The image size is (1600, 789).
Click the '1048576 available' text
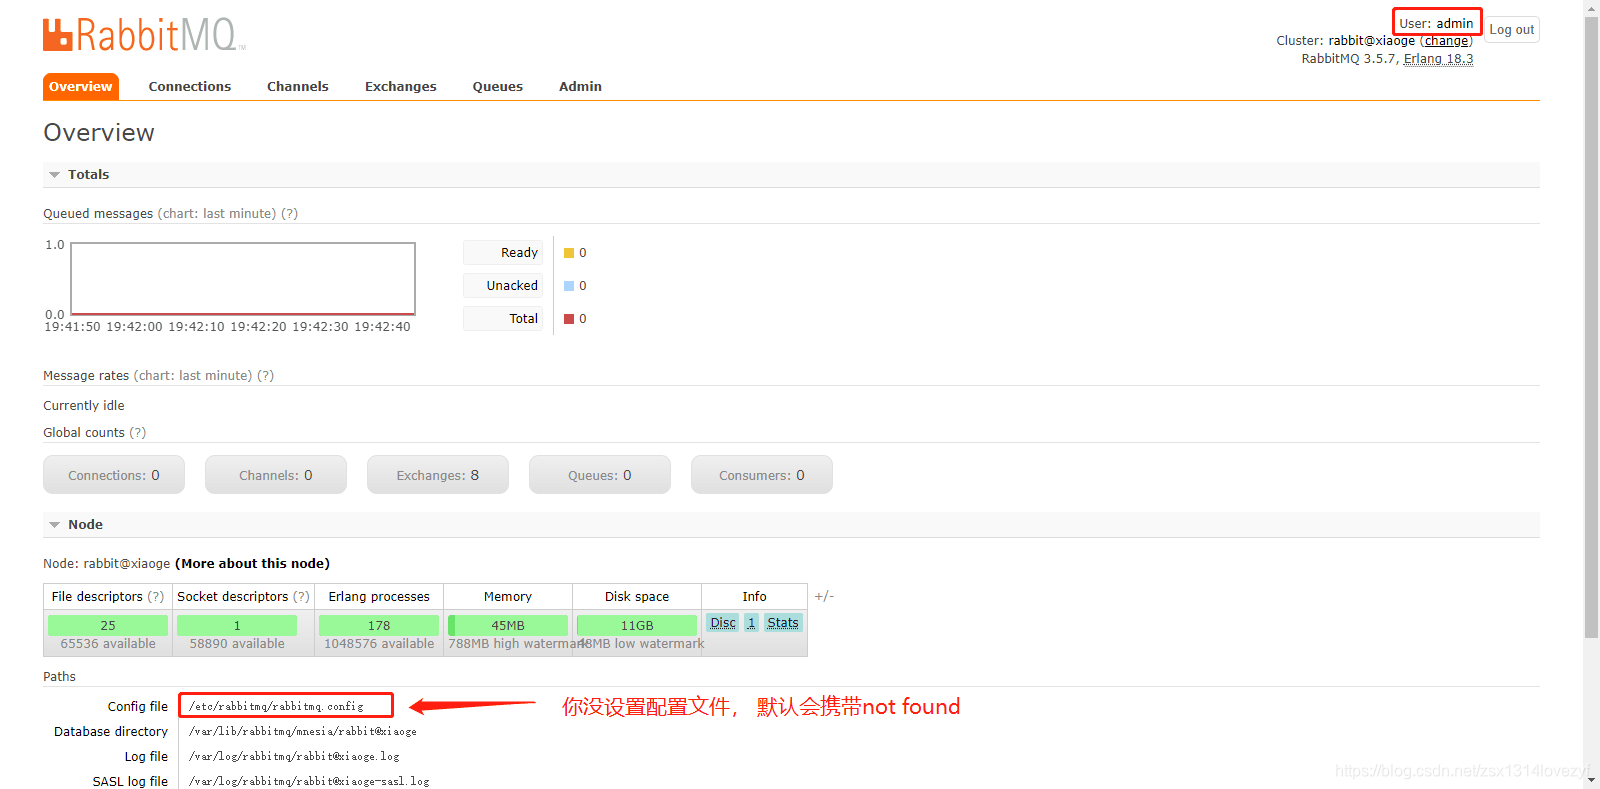click(379, 644)
